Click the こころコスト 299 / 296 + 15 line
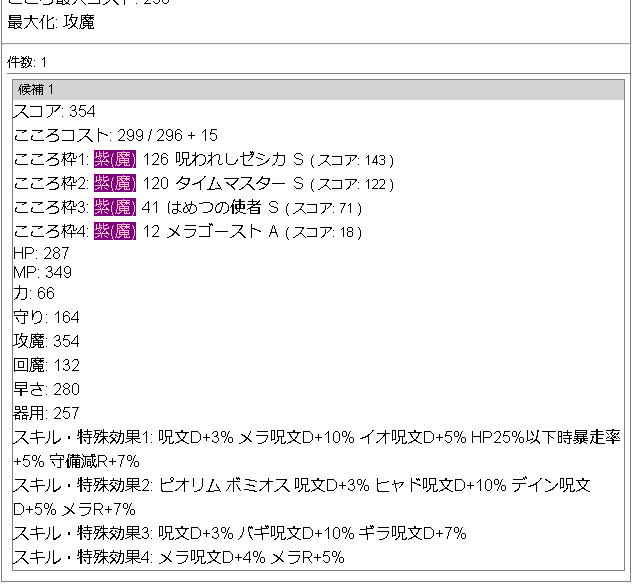 [115, 135]
